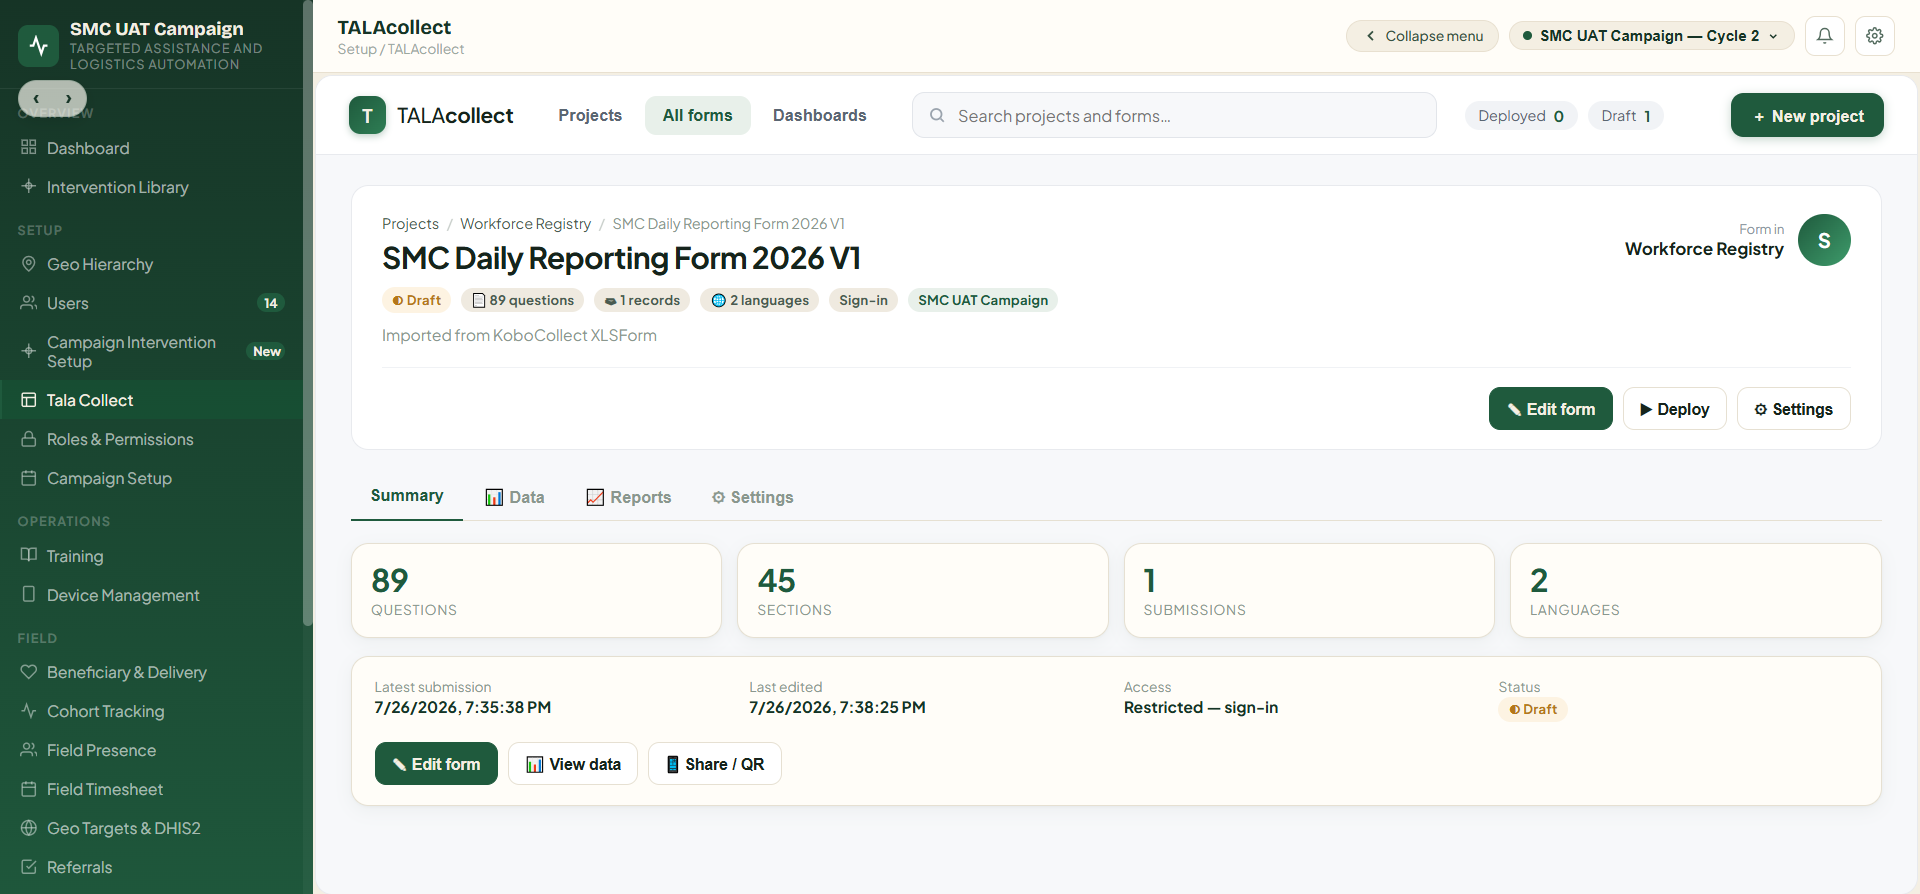Image resolution: width=1920 pixels, height=894 pixels.
Task: Click the Intervention Library sparkle icon
Action: (28, 186)
